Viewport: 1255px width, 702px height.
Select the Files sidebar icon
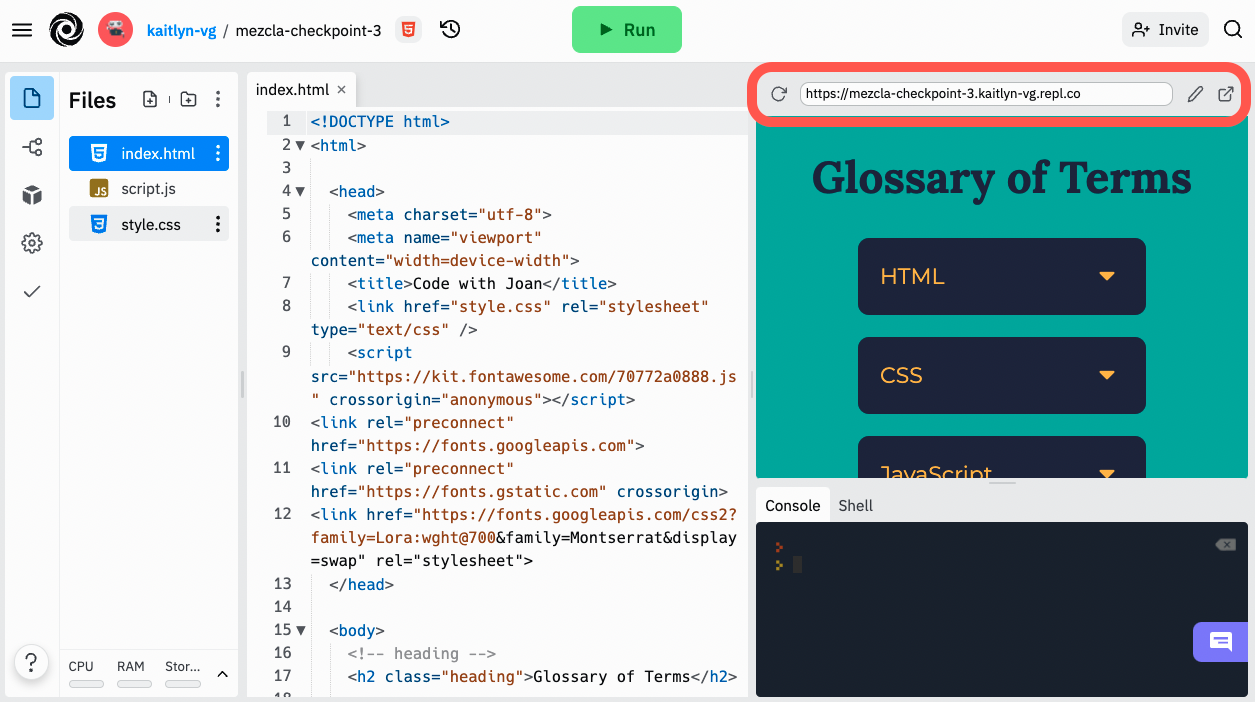32,98
